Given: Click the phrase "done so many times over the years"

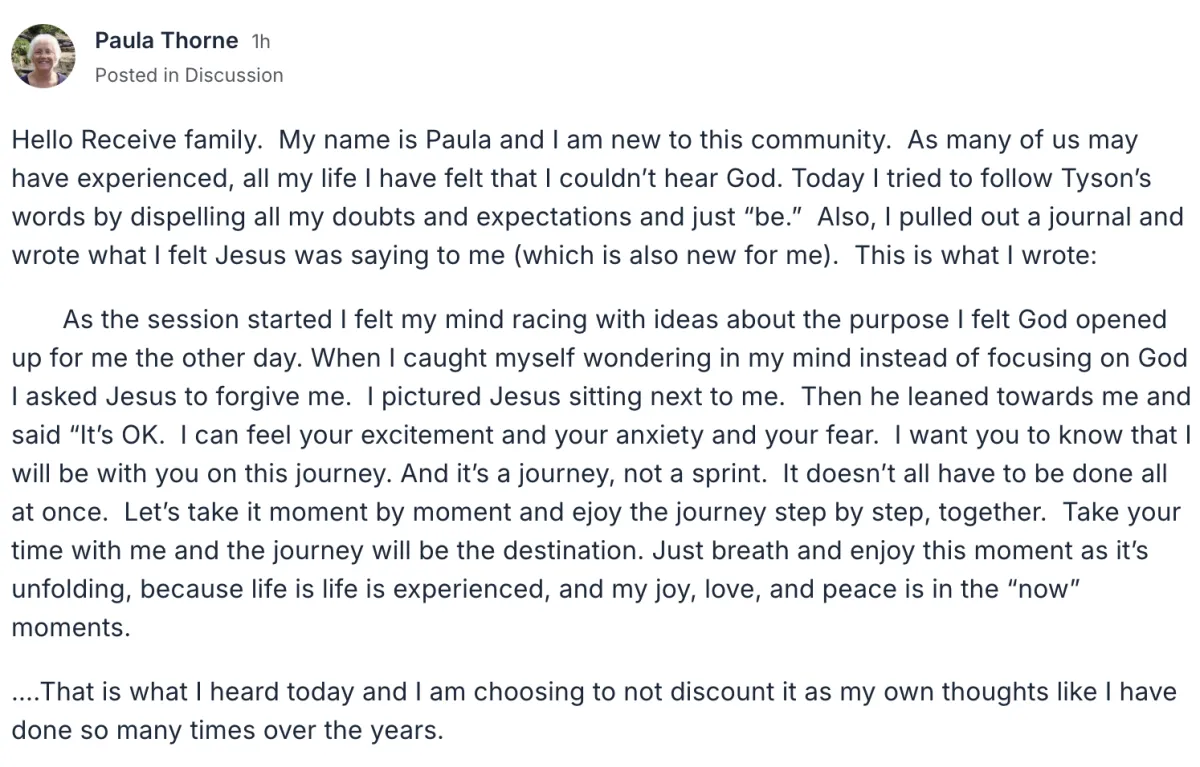Looking at the screenshot, I should pos(226,730).
